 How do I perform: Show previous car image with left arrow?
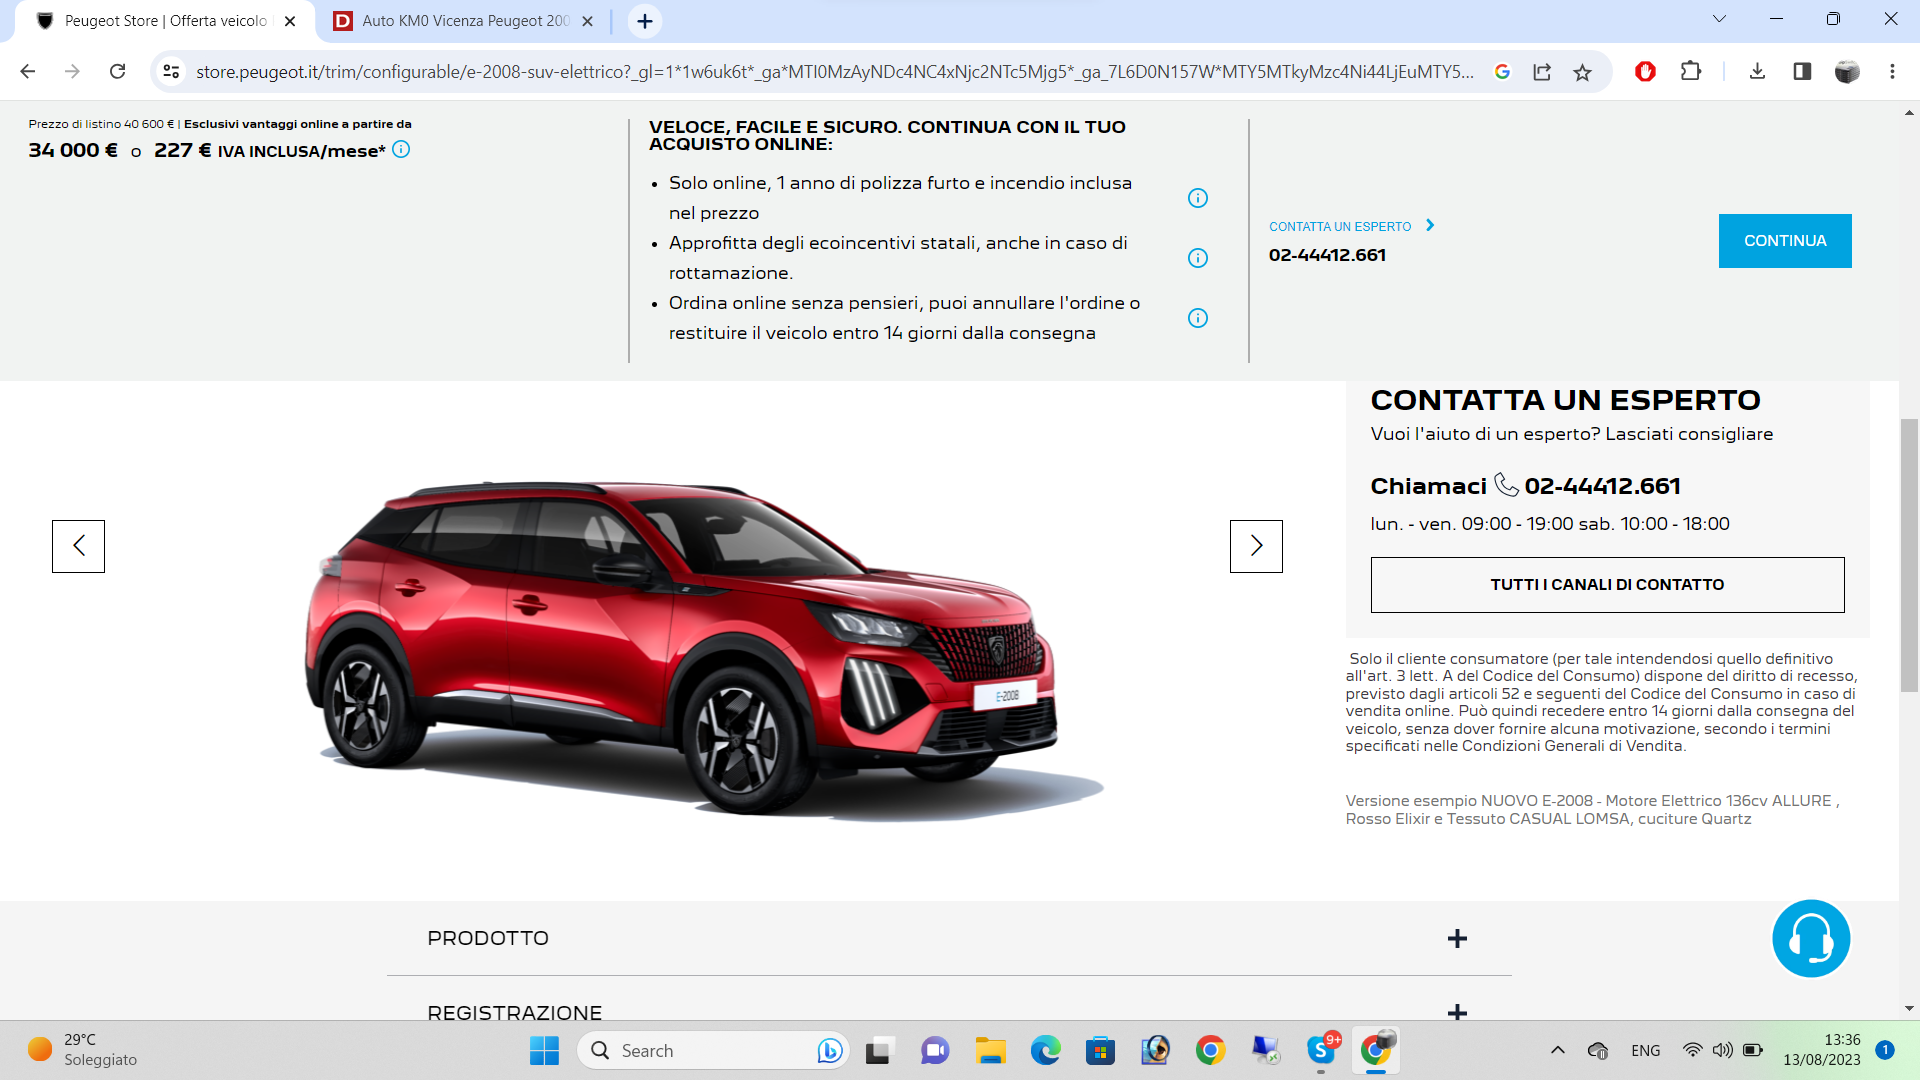click(78, 546)
